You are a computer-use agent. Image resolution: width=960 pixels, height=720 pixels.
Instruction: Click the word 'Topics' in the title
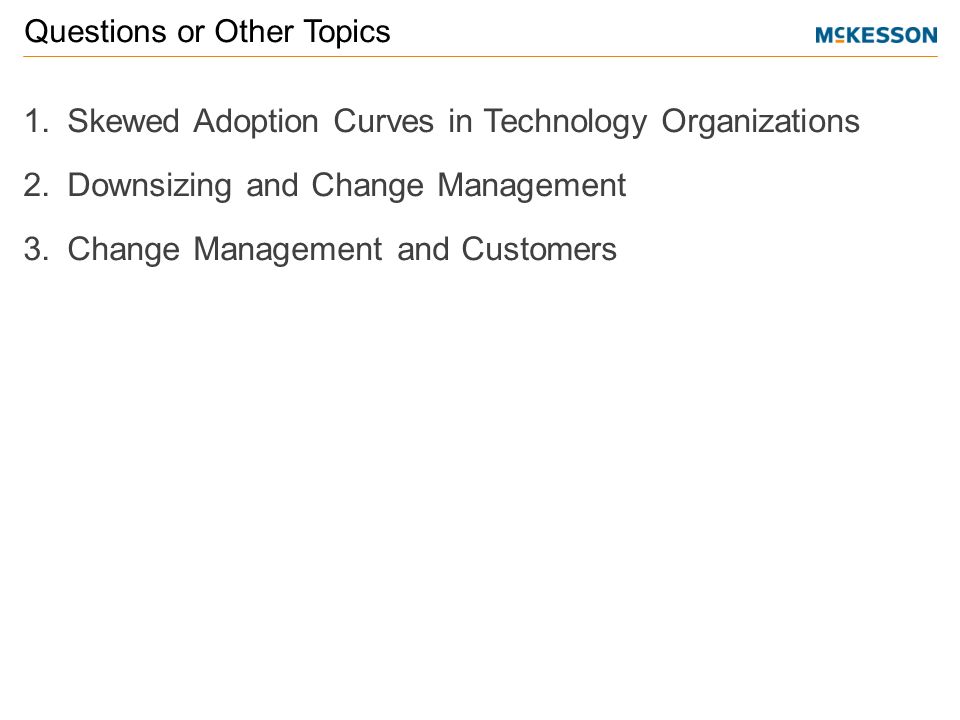point(347,32)
